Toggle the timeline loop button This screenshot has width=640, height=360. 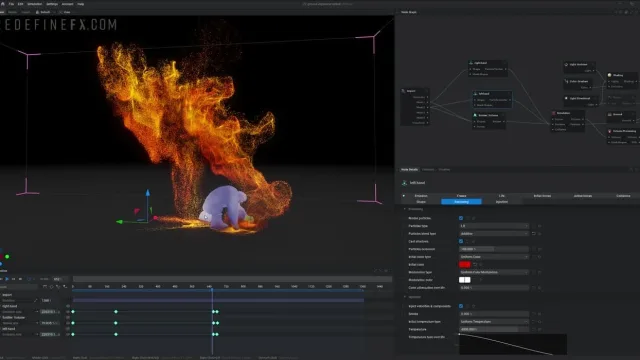click(29, 279)
